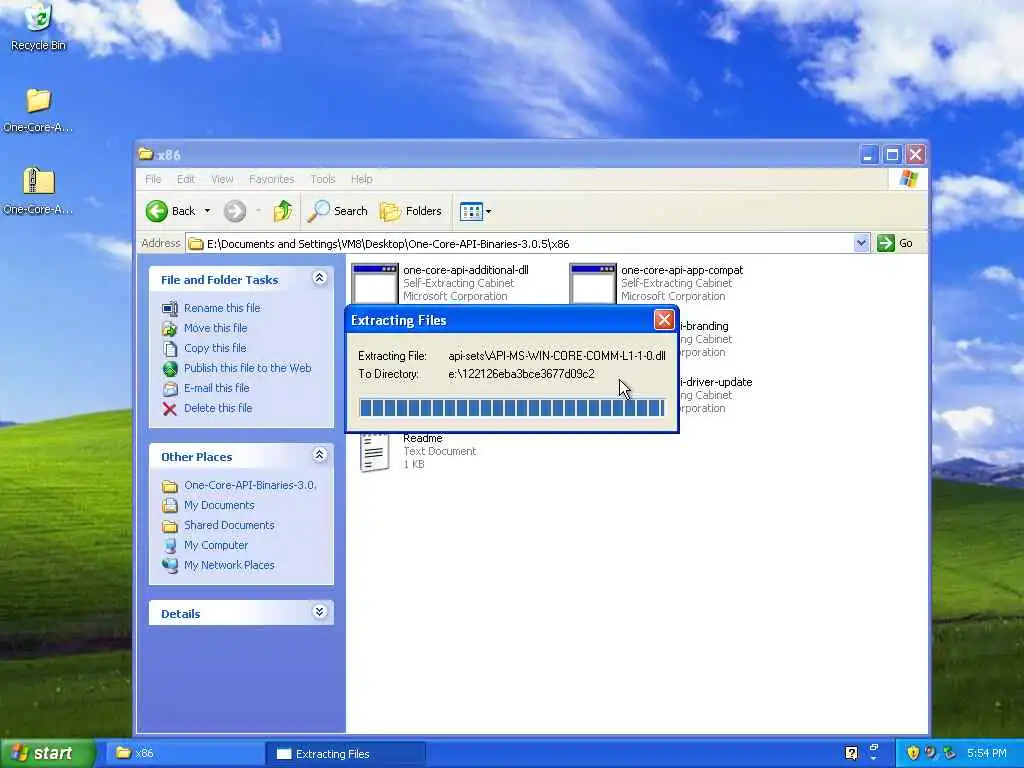Click the one-core-api-additional-dll file name
Screen dimensions: 1024x768
466,270
